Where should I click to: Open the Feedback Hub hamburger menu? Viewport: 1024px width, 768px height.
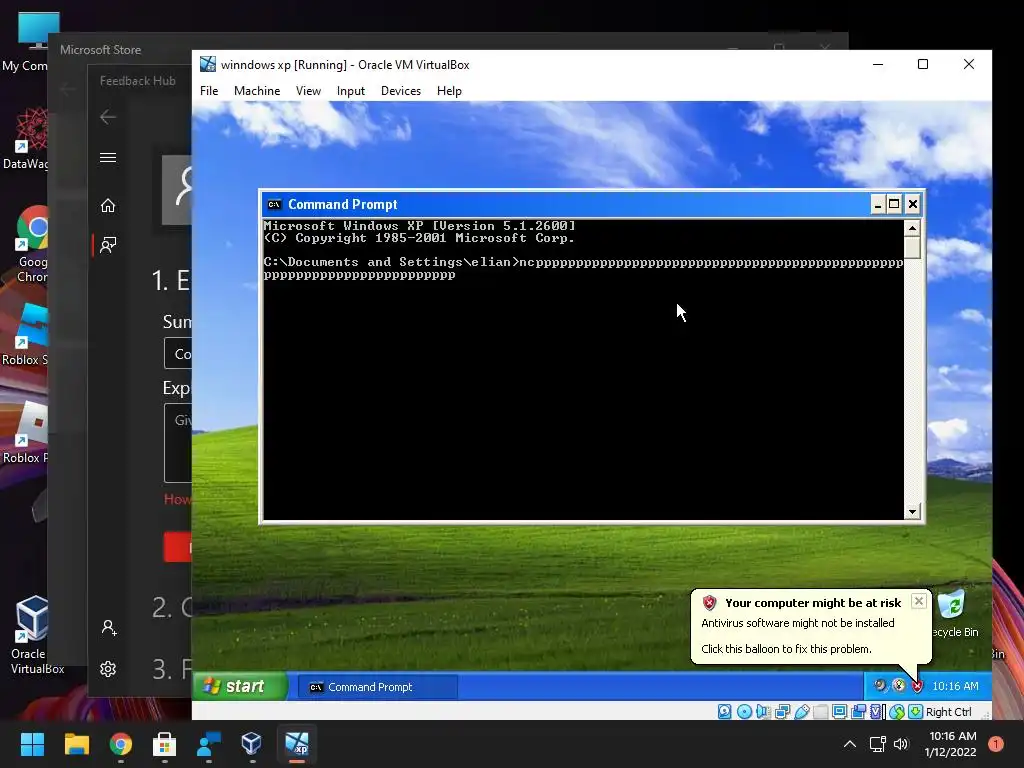pos(108,157)
